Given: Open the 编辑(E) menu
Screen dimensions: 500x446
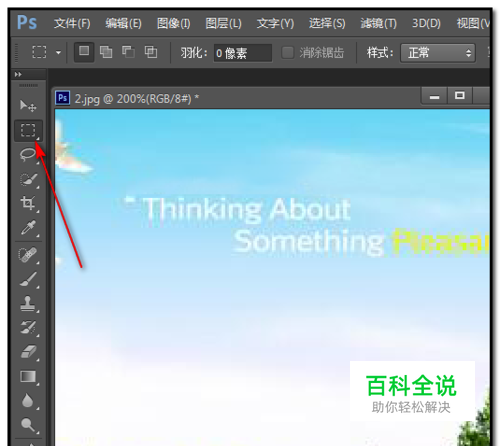Looking at the screenshot, I should [123, 23].
